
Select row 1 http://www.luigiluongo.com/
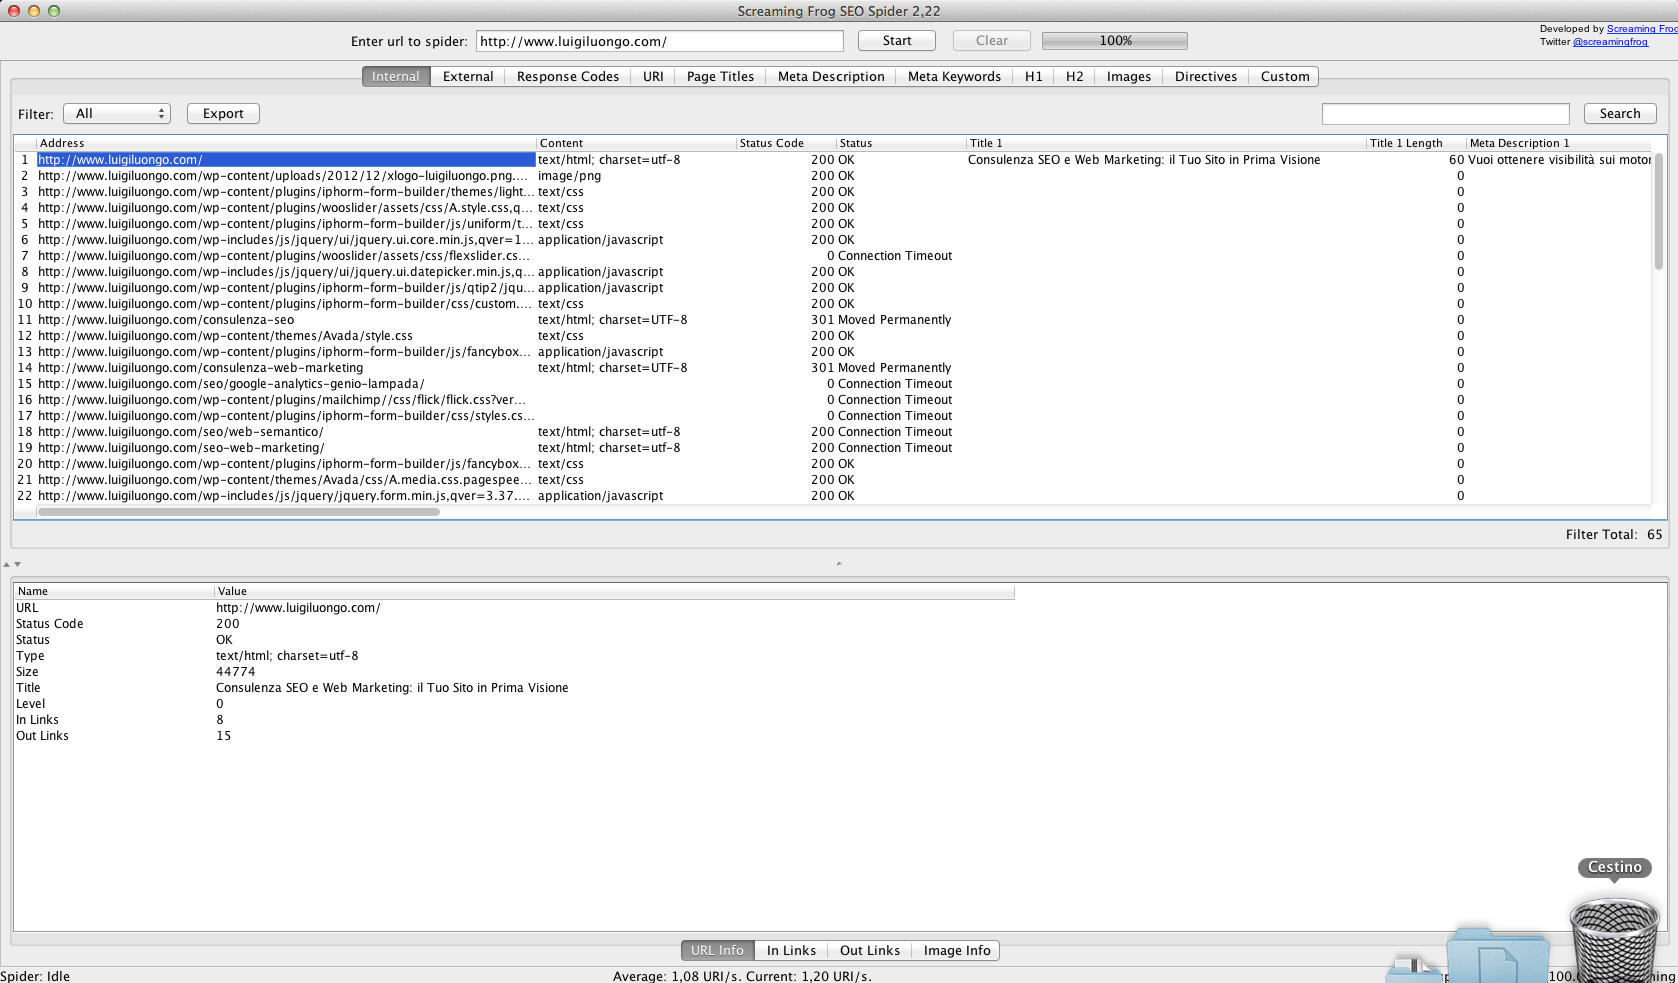(x=286, y=160)
